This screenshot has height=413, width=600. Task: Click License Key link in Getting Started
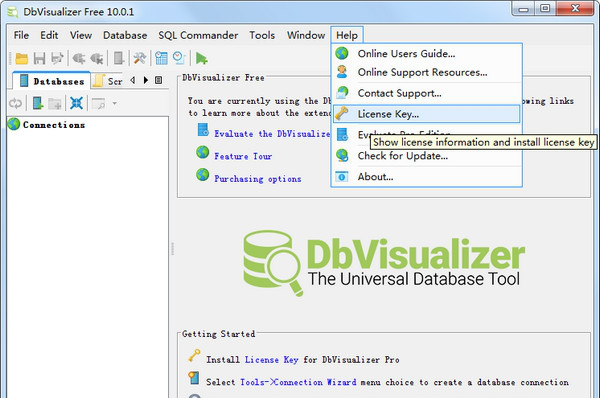tap(271, 360)
